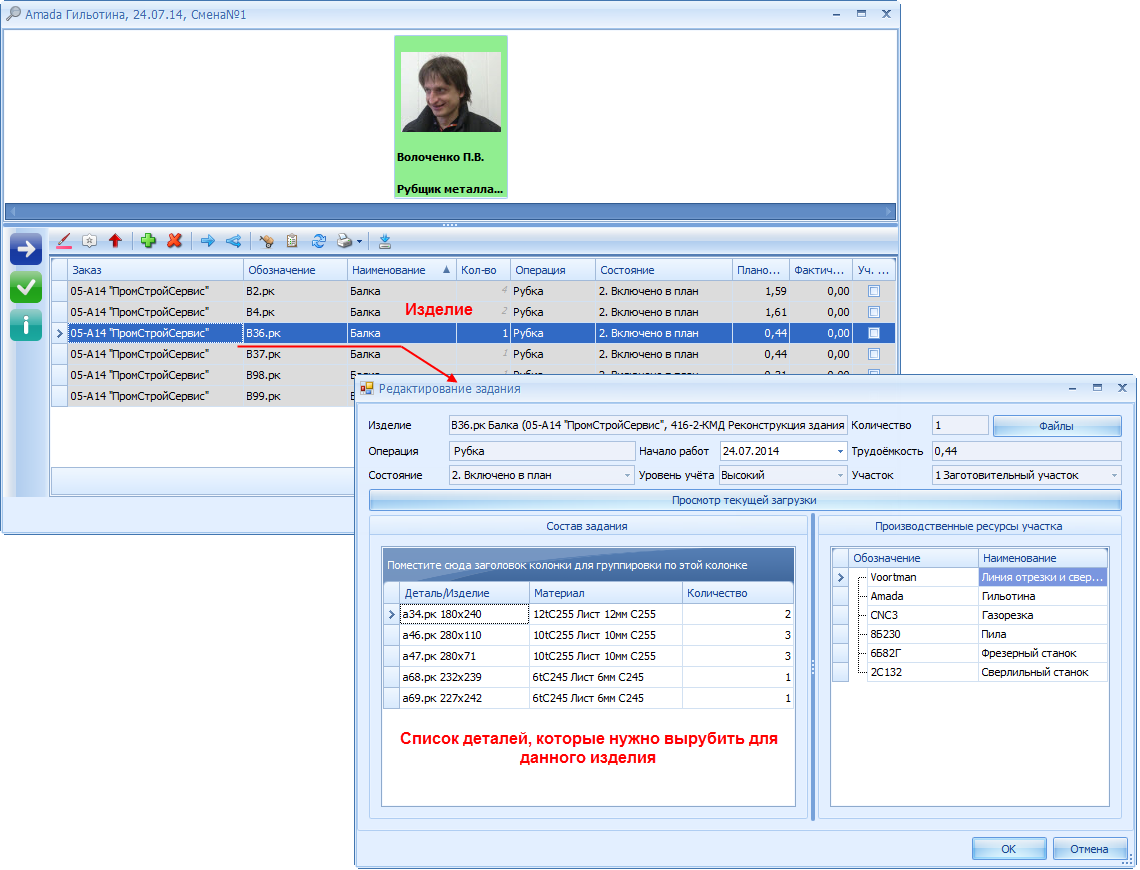
Task: Toggle checkbox in the B37.рк row
Action: coord(874,354)
